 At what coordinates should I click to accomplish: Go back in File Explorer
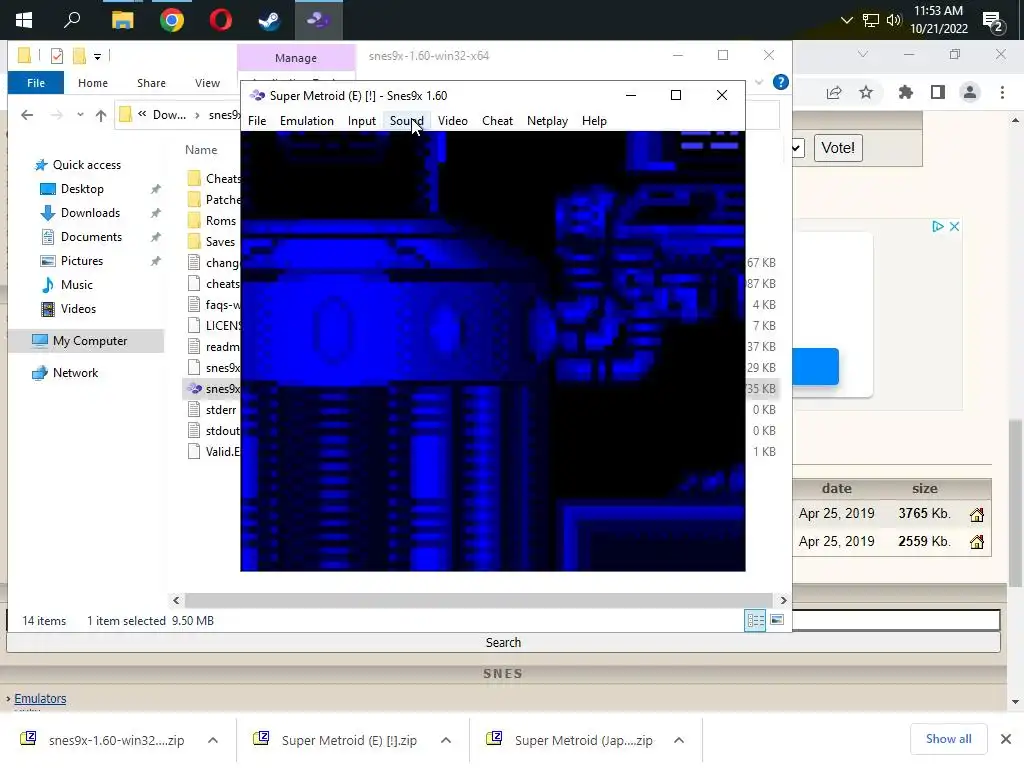click(27, 115)
